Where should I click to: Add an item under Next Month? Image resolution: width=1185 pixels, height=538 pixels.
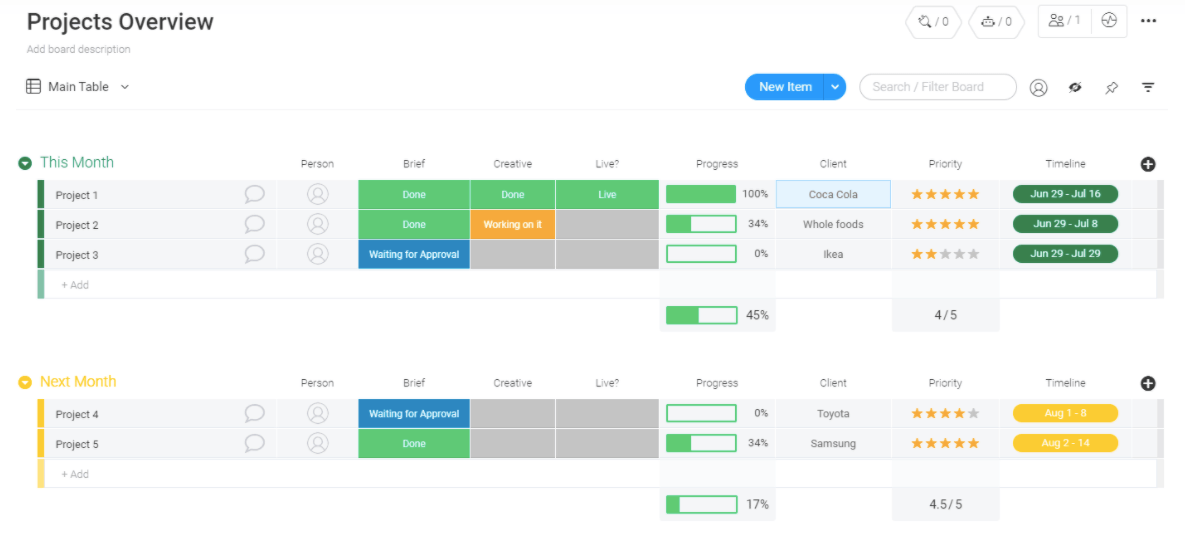(76, 474)
